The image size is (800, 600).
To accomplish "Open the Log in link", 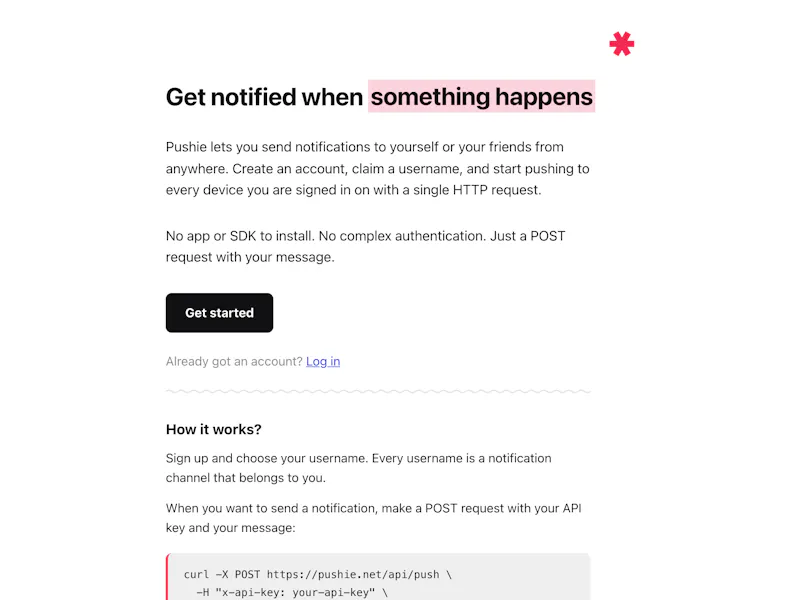I will point(323,361).
